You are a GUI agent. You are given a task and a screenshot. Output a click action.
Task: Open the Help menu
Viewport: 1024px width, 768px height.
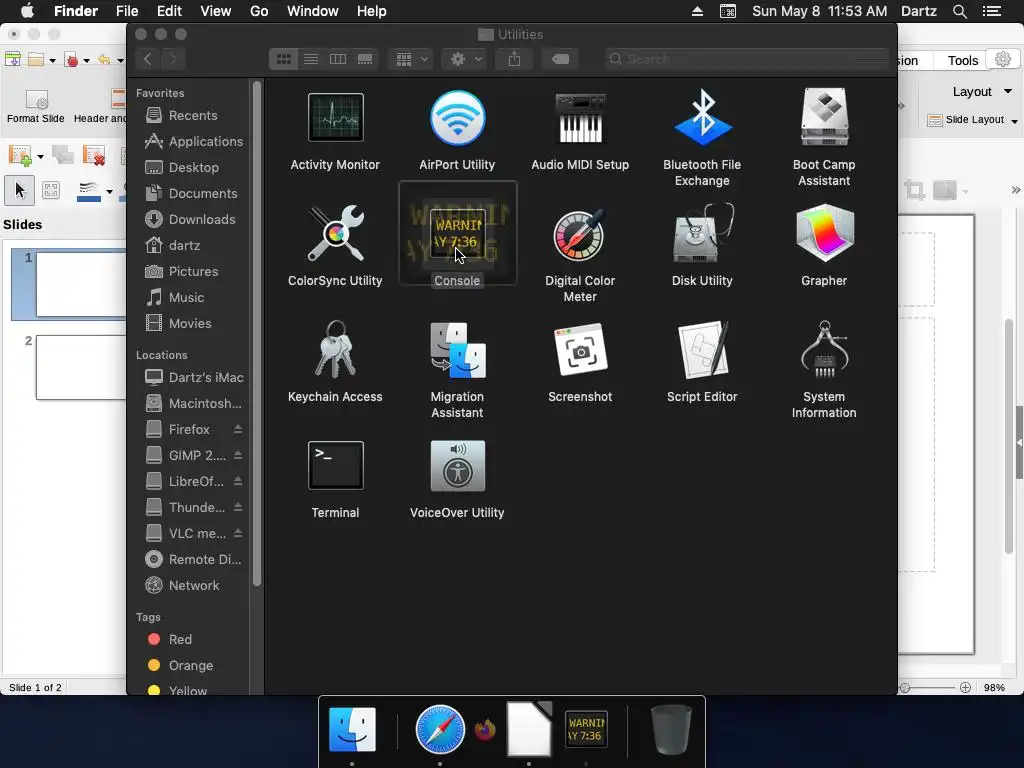(x=372, y=11)
